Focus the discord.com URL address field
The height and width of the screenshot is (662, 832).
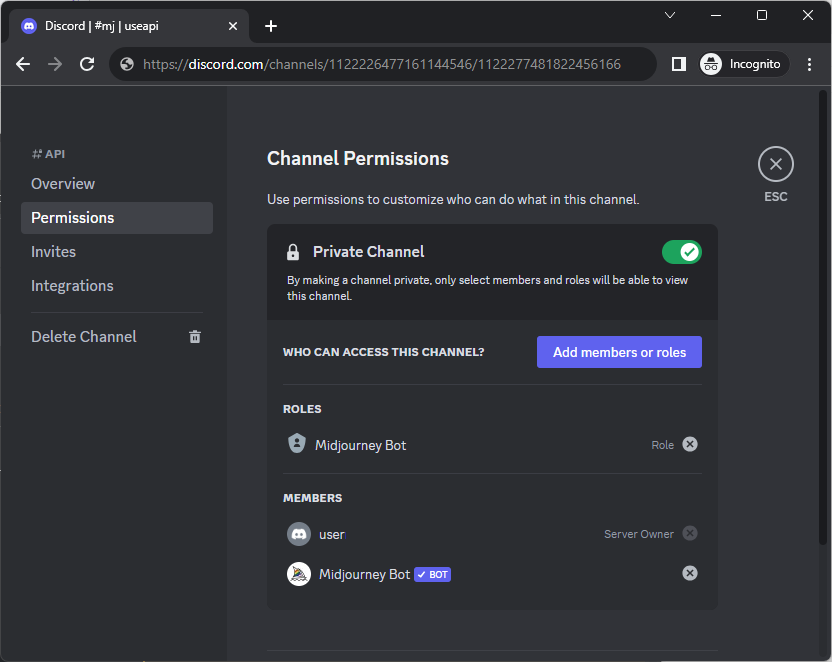pos(382,64)
